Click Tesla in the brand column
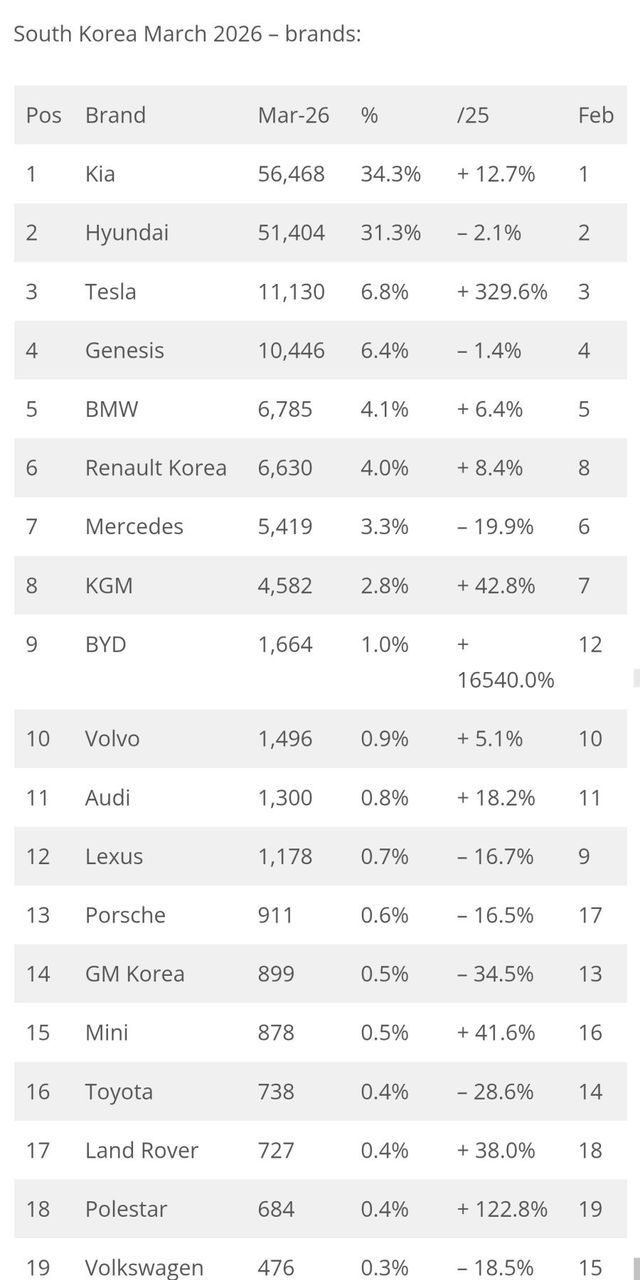 (x=110, y=292)
